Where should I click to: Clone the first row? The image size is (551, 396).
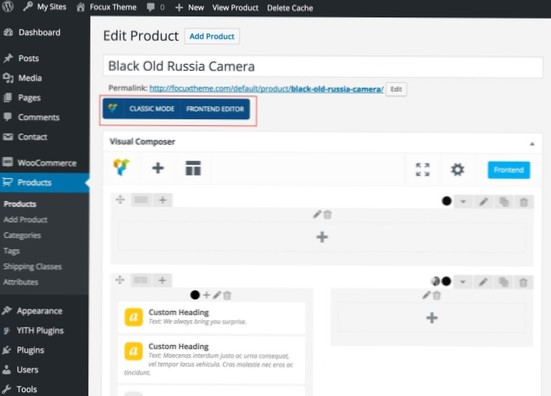point(504,202)
